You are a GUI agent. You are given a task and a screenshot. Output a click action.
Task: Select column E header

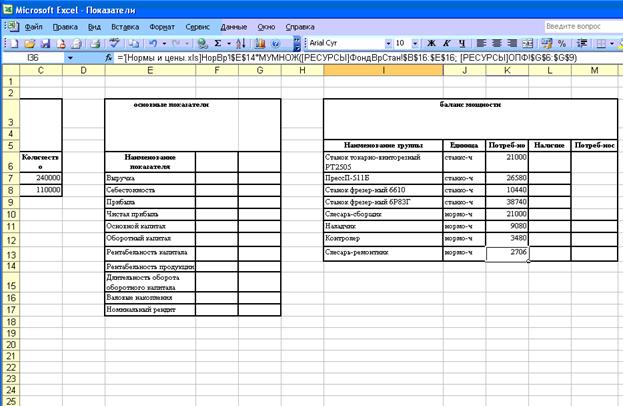150,70
